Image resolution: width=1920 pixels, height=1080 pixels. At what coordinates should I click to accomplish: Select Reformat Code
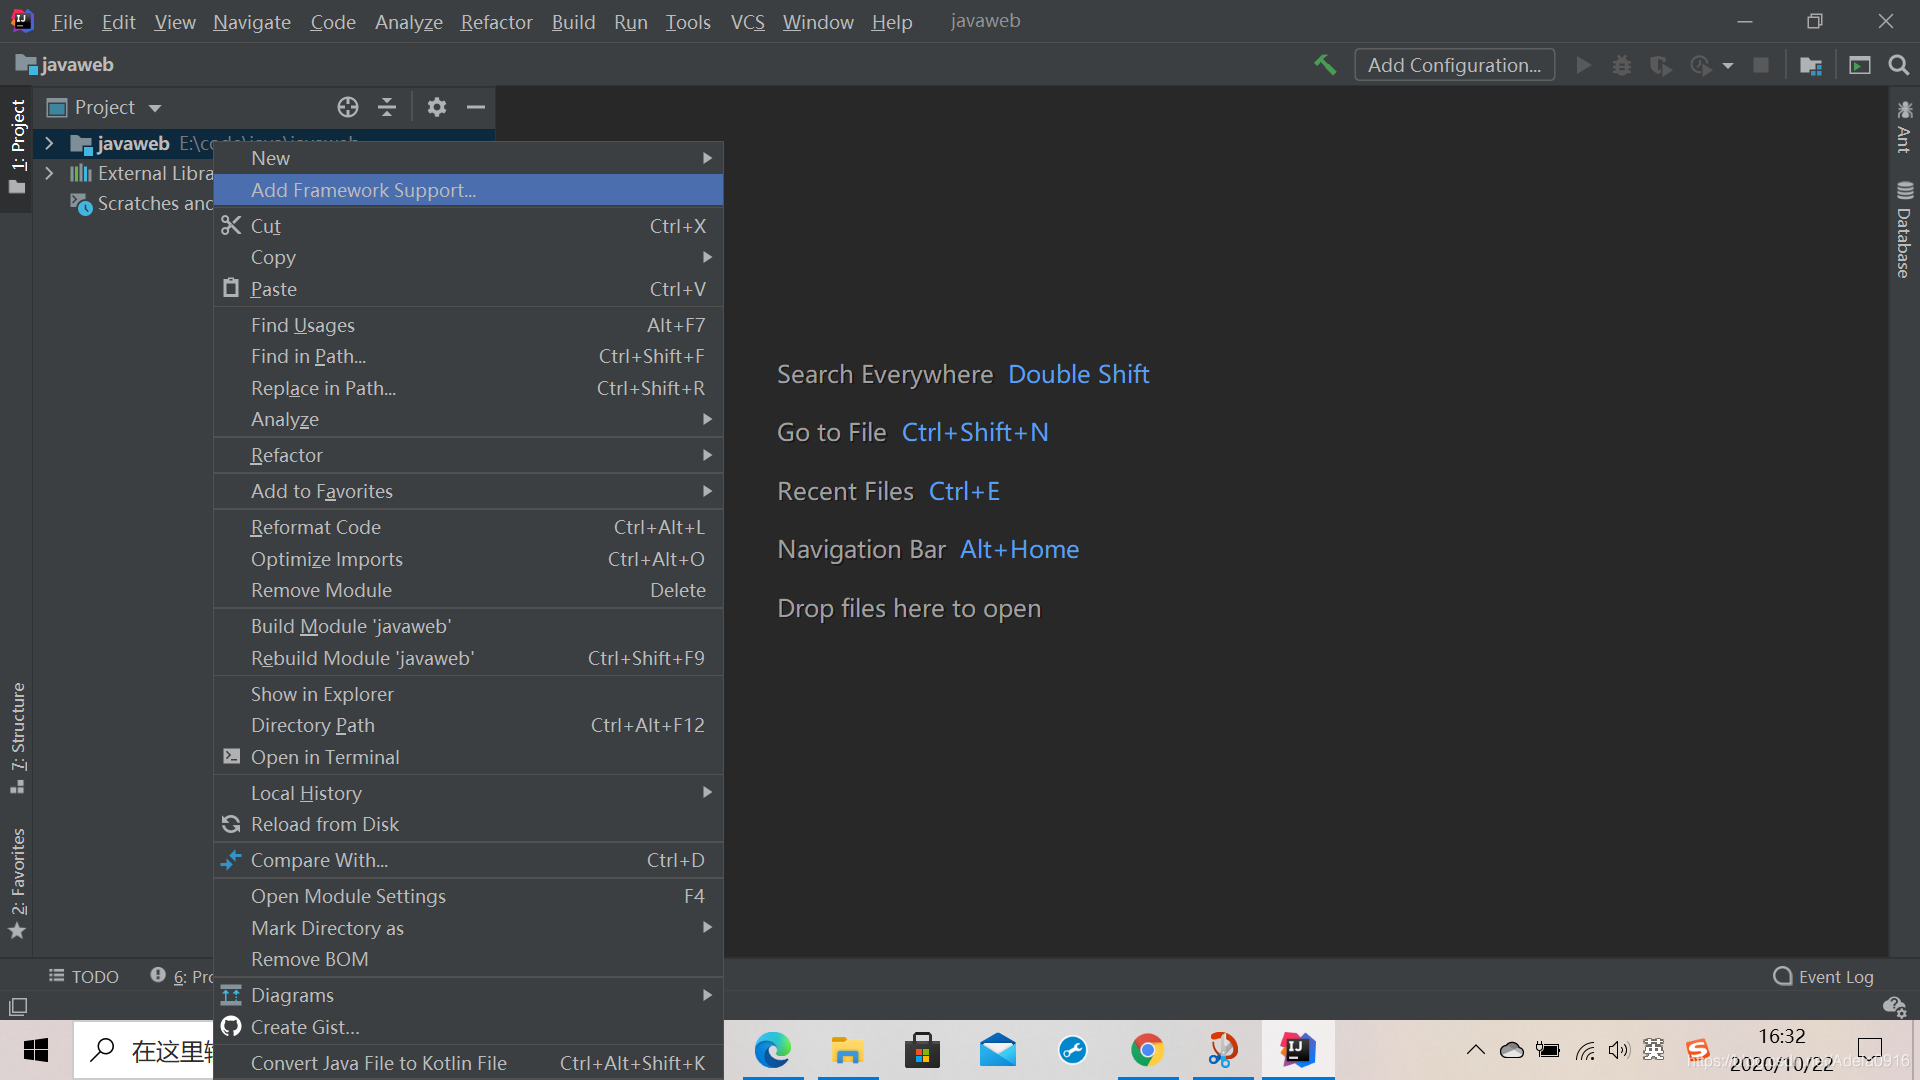click(x=468, y=527)
